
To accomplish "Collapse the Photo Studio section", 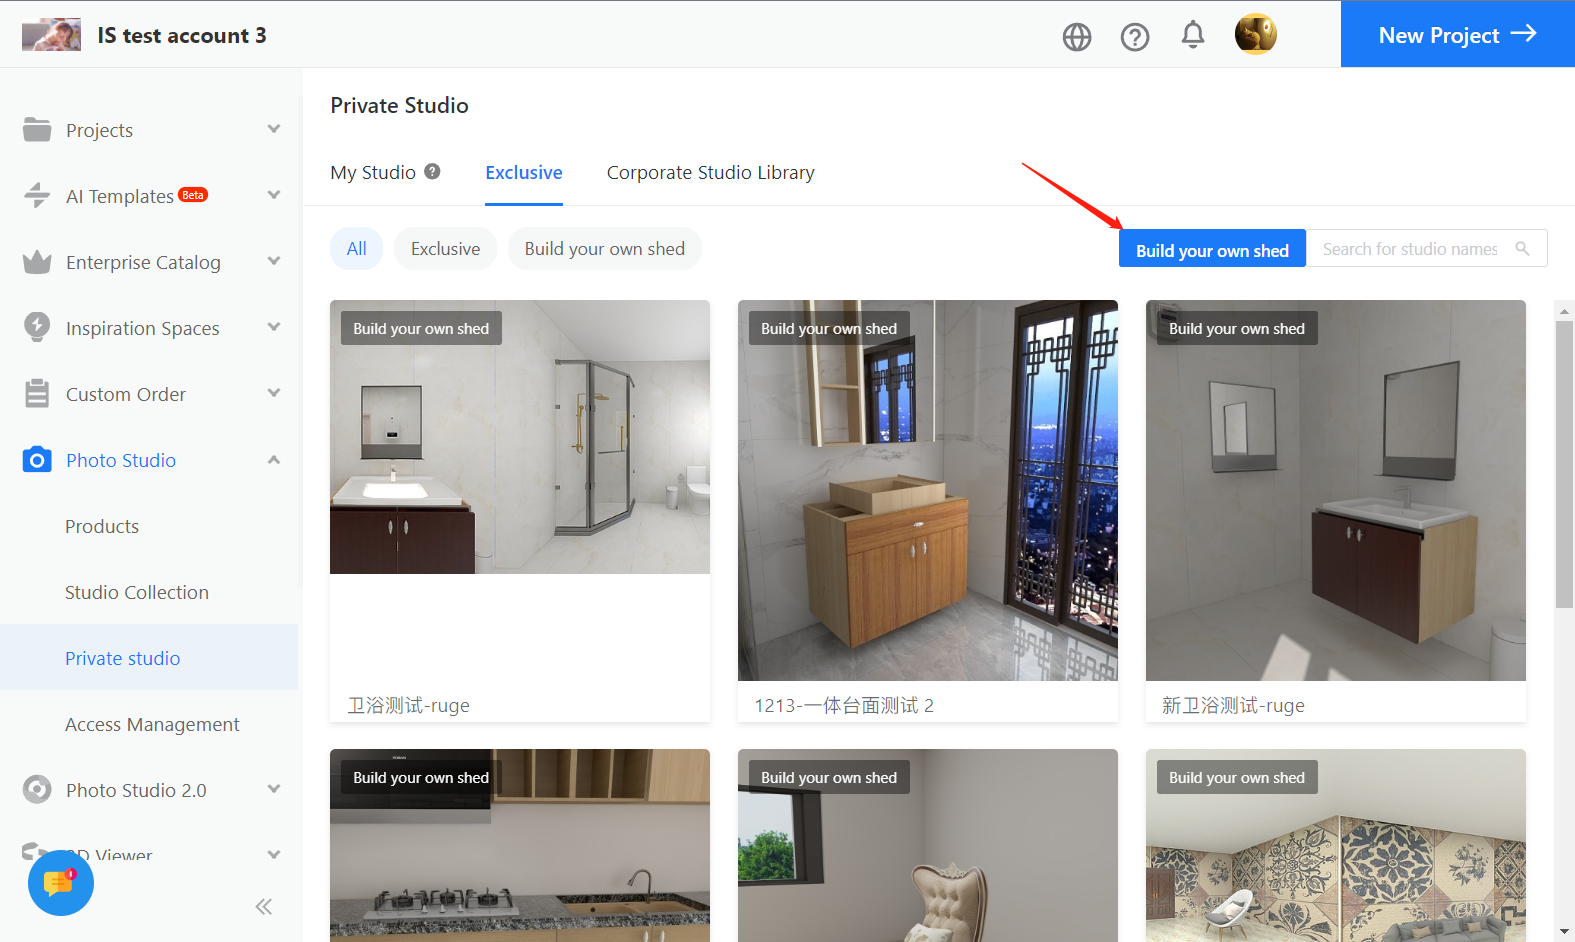I will coord(273,460).
